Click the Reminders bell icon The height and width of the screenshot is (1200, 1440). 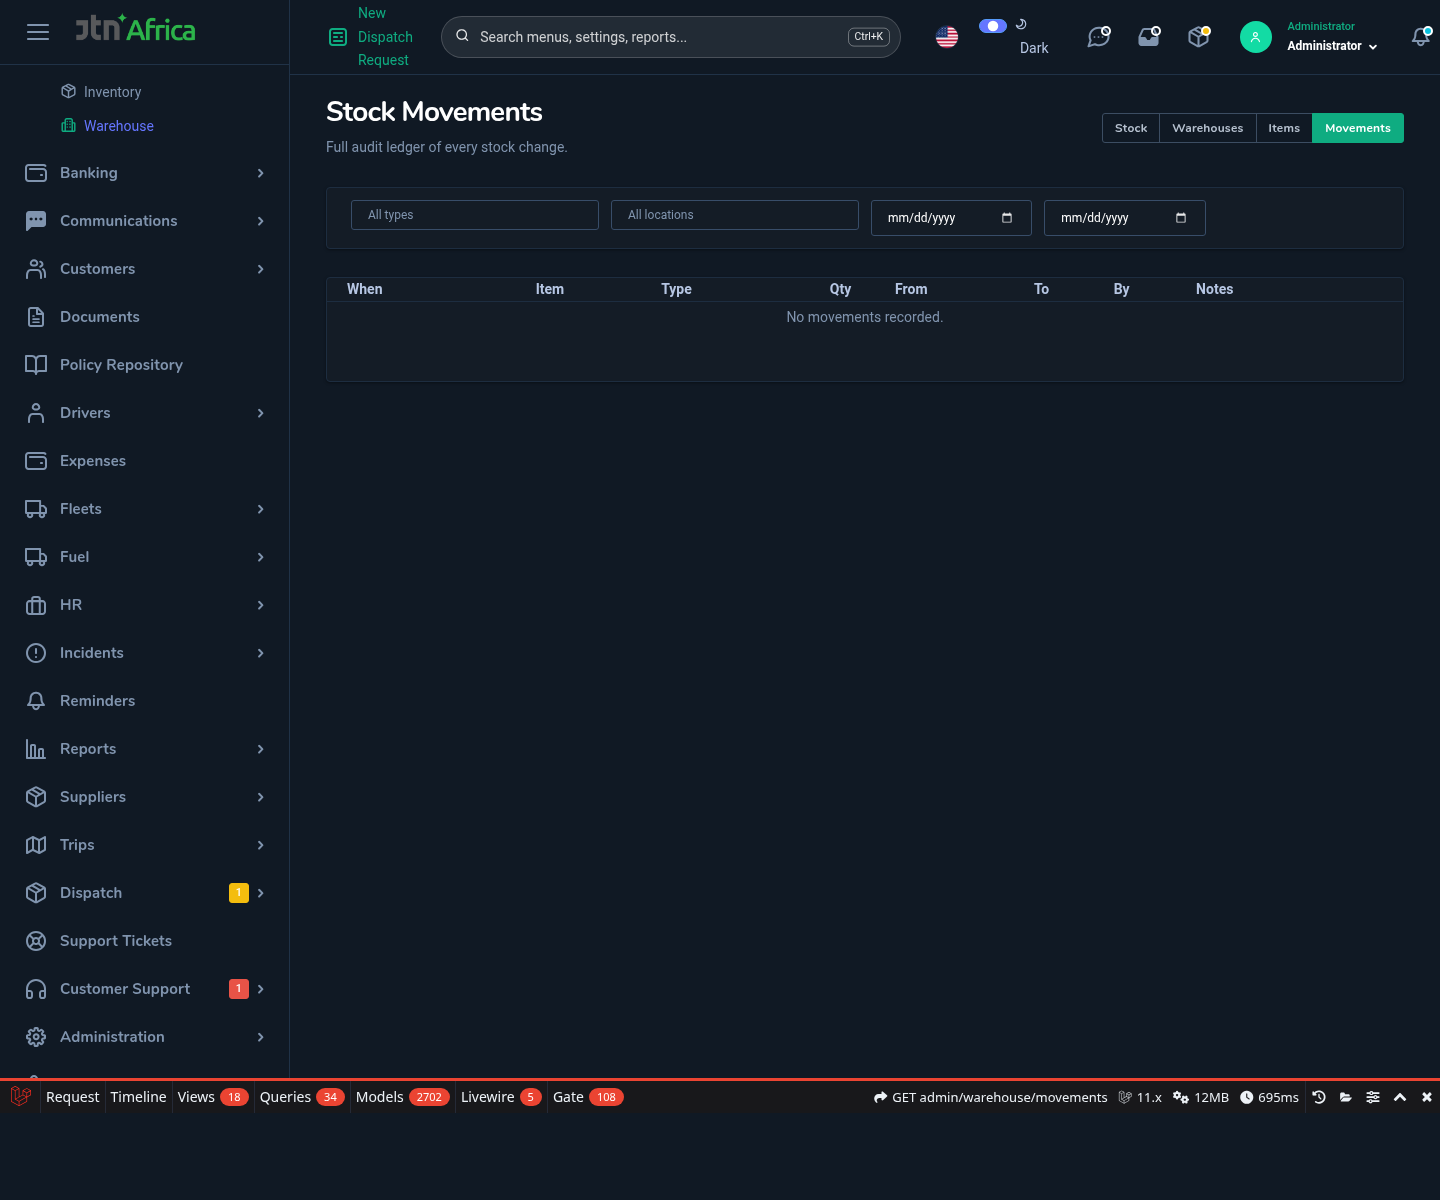[x=36, y=701]
